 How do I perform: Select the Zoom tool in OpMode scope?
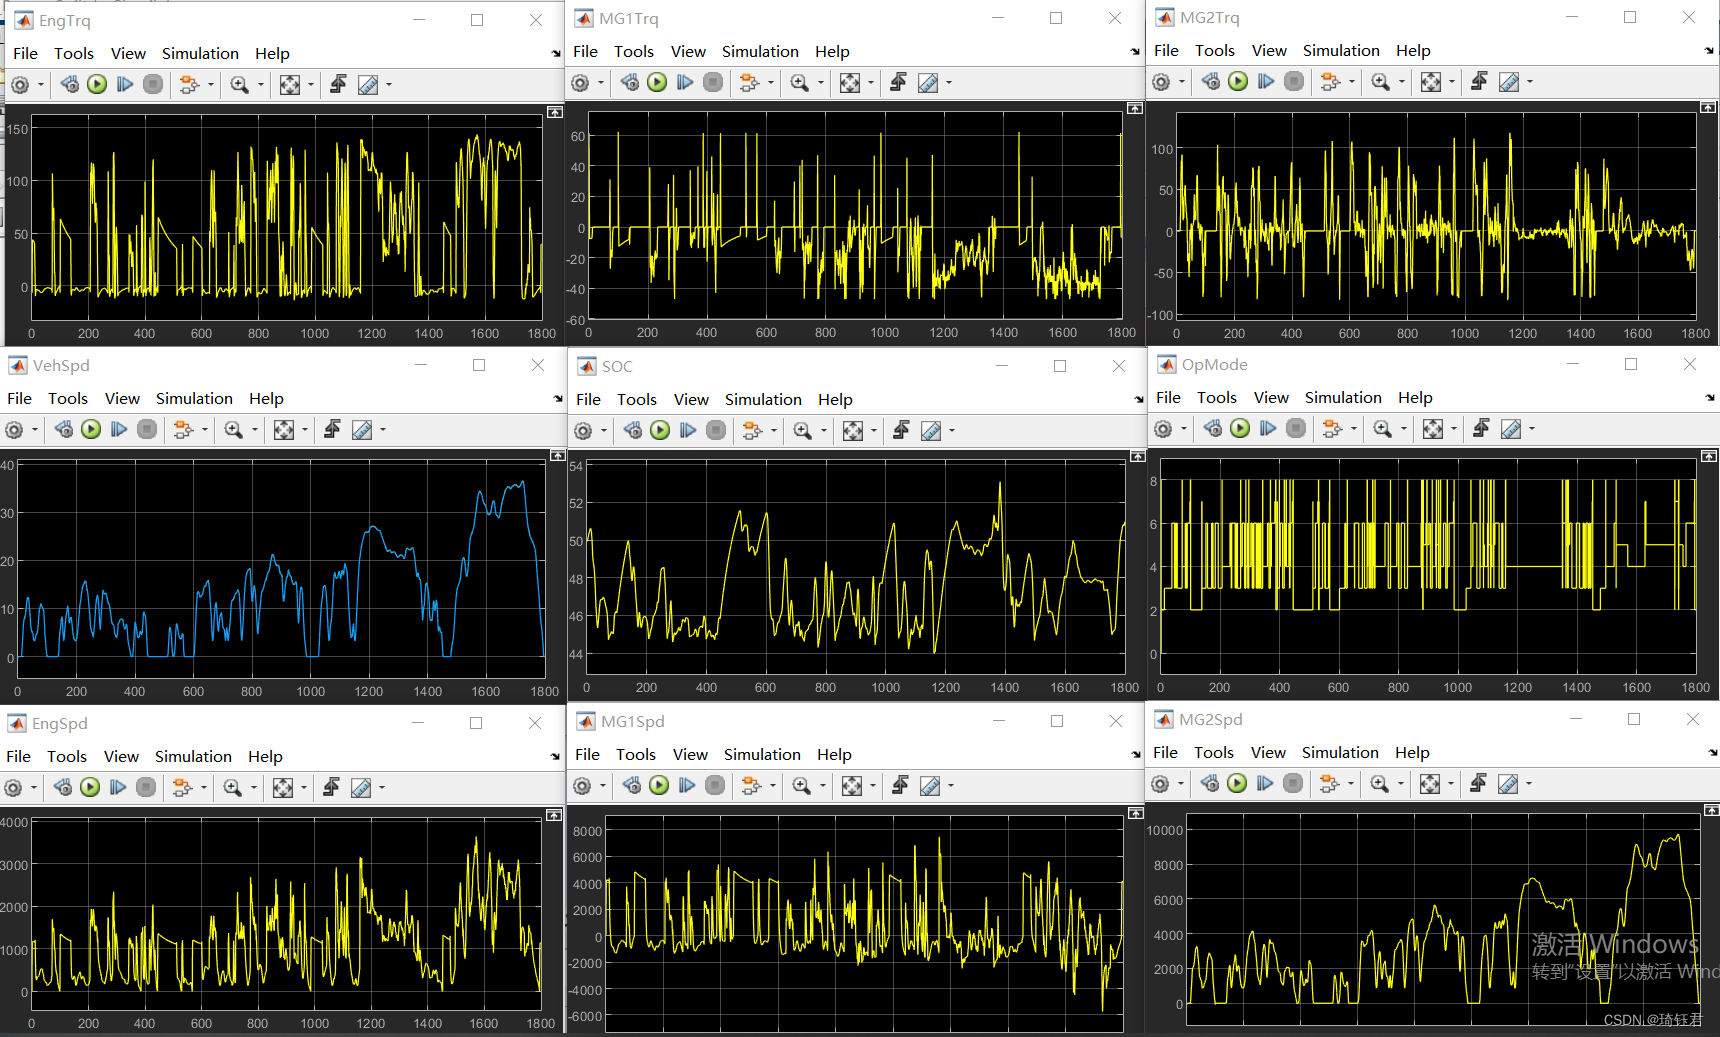coord(1382,429)
